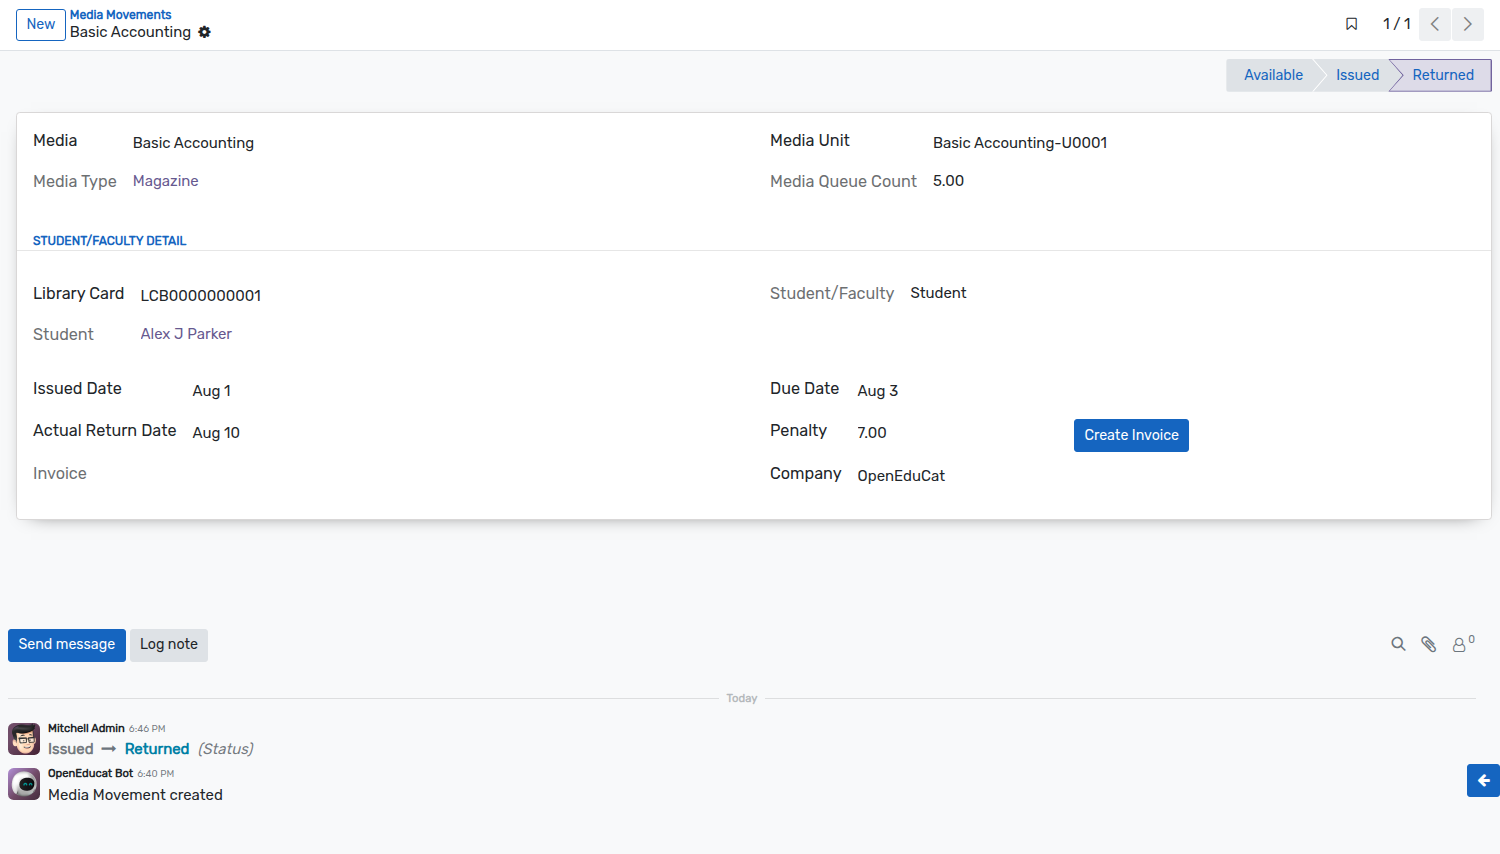The image size is (1500, 854).
Task: Click the Media Unit field Basic Accounting-U0001
Action: 1020,143
